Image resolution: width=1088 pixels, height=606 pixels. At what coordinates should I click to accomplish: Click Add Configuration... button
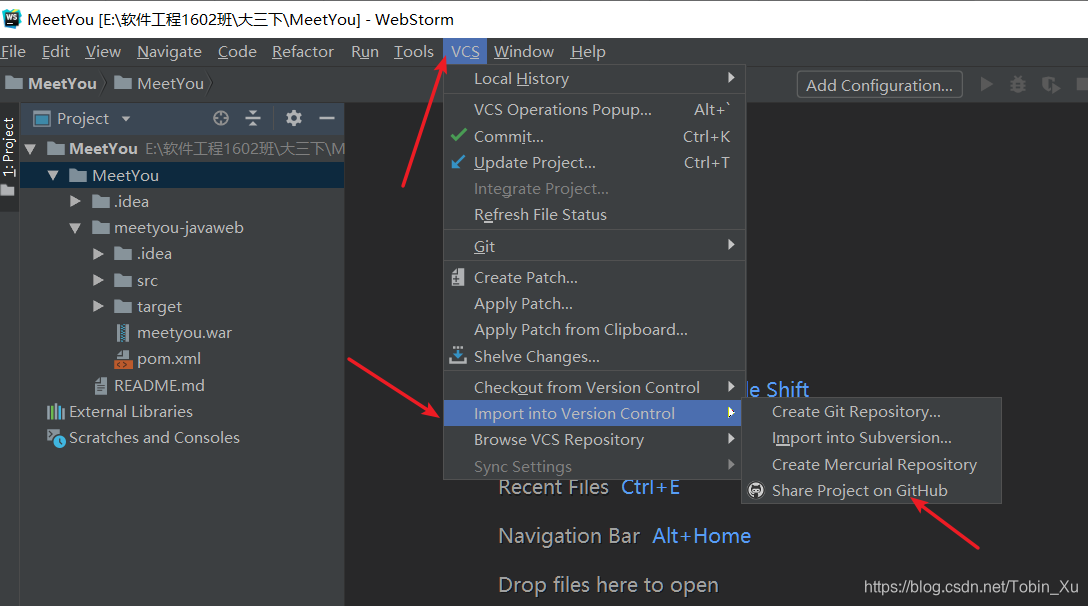[x=879, y=85]
